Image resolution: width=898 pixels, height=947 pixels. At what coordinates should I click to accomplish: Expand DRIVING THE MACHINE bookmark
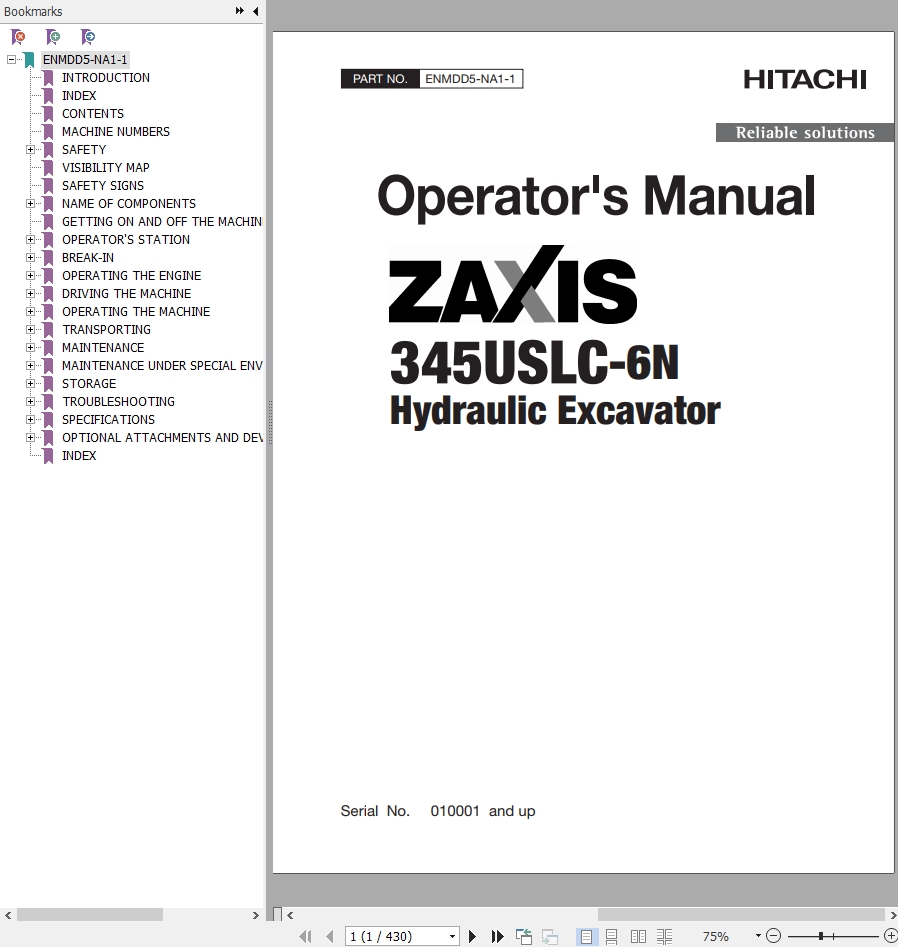point(30,294)
